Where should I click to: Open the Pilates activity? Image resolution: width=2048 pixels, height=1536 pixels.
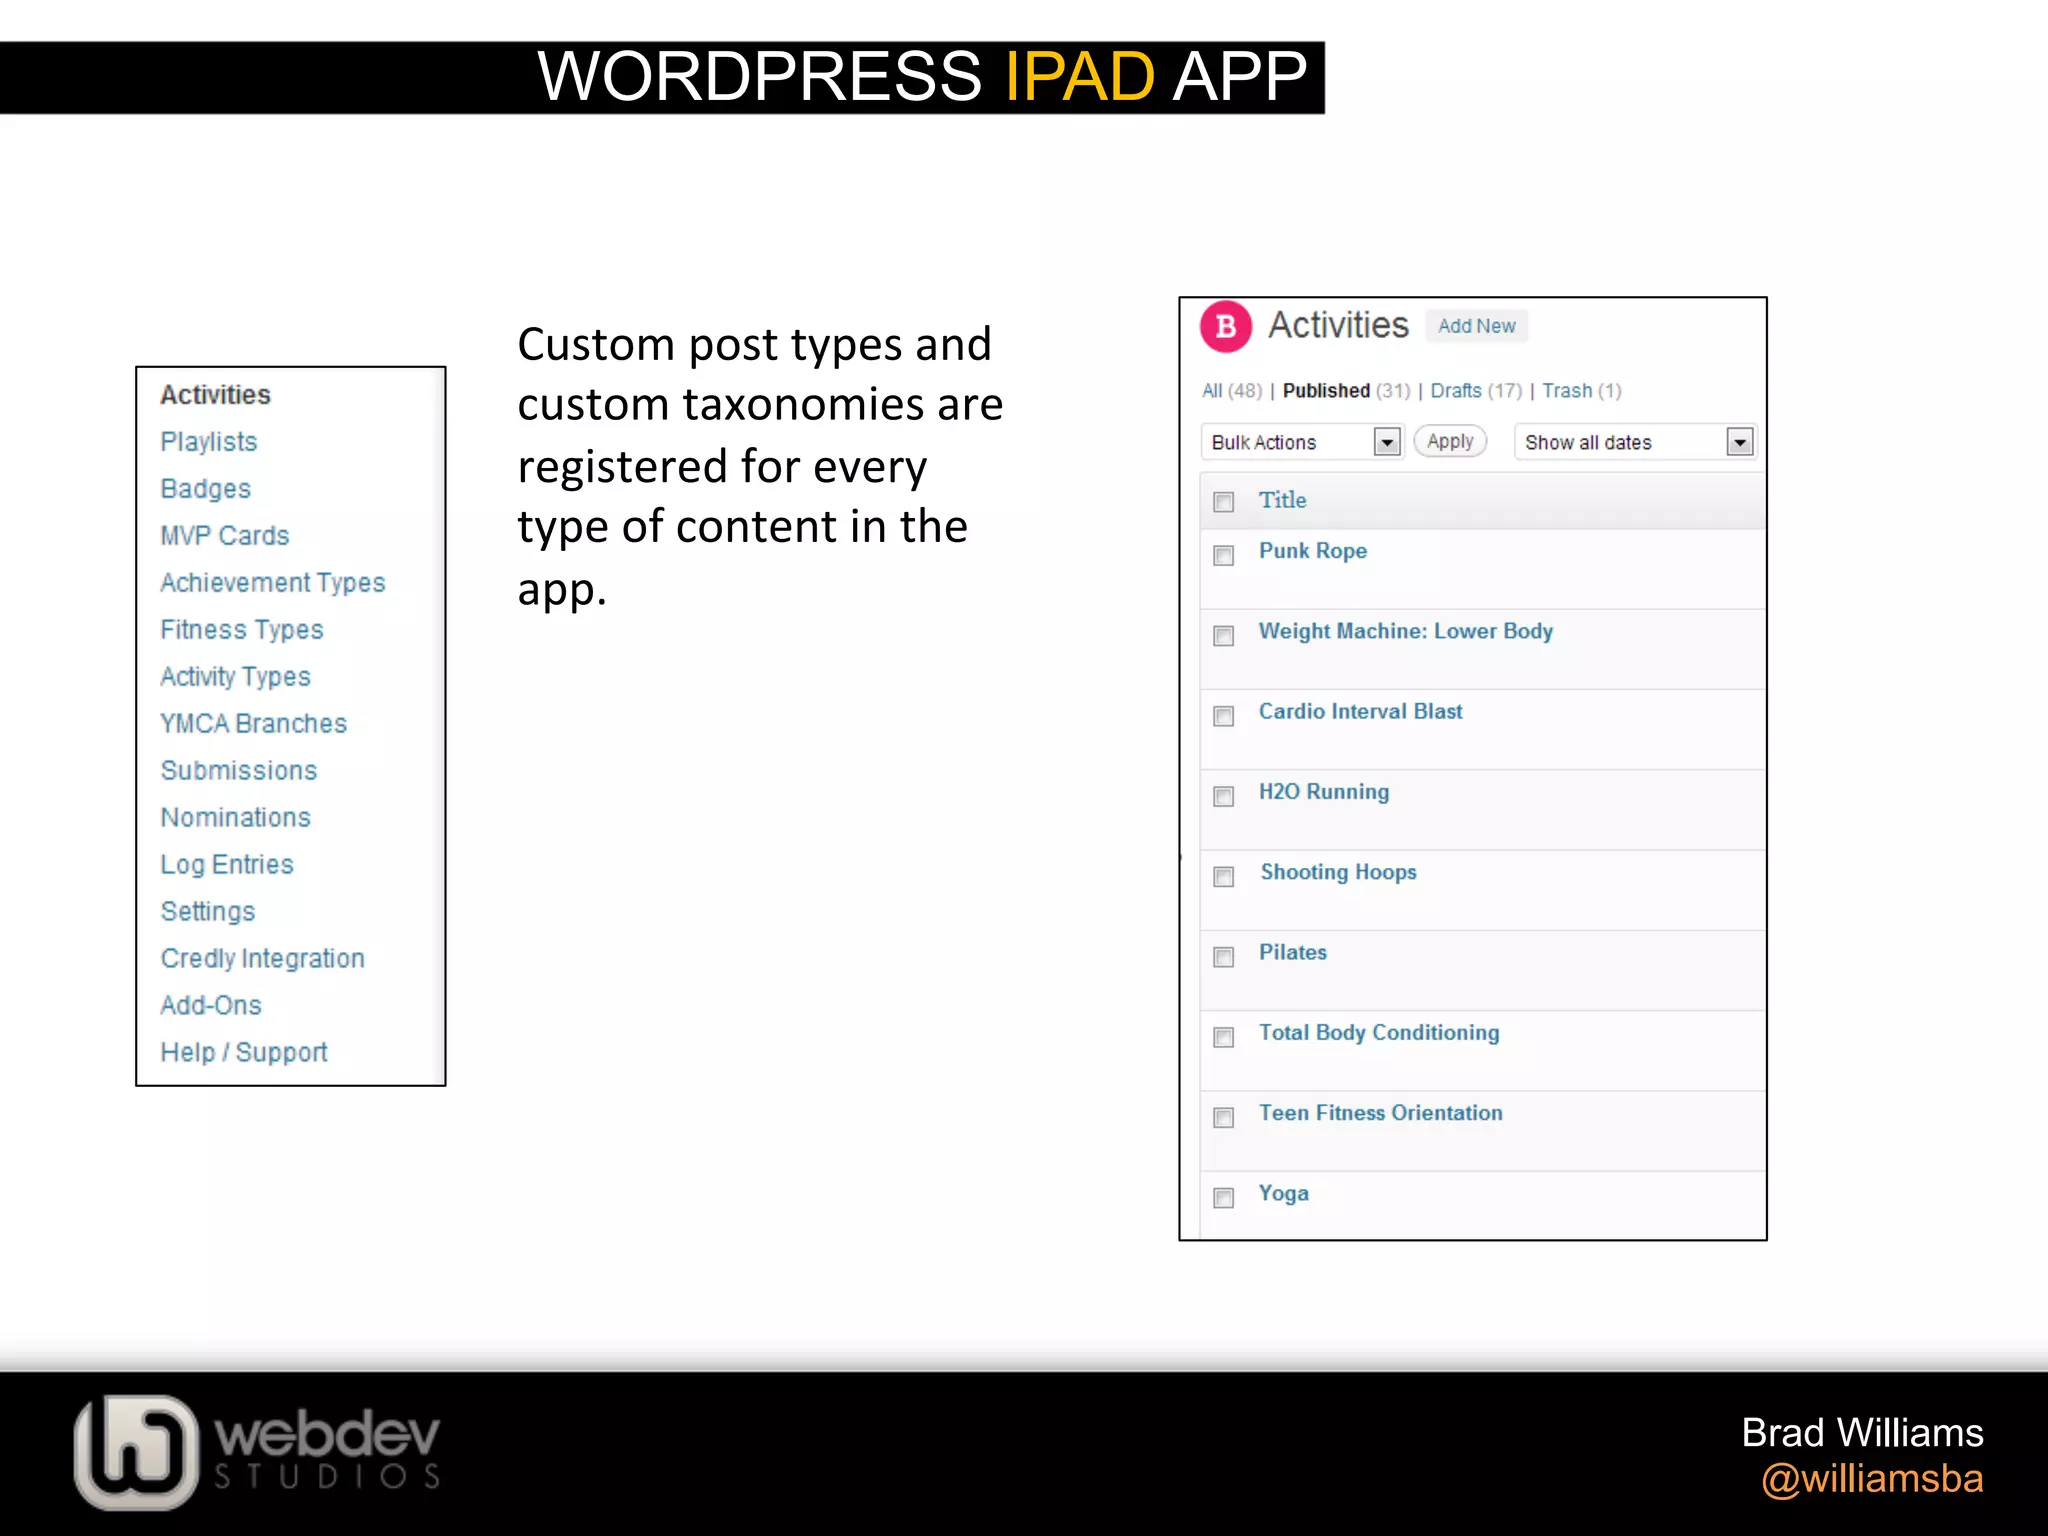click(x=1293, y=952)
